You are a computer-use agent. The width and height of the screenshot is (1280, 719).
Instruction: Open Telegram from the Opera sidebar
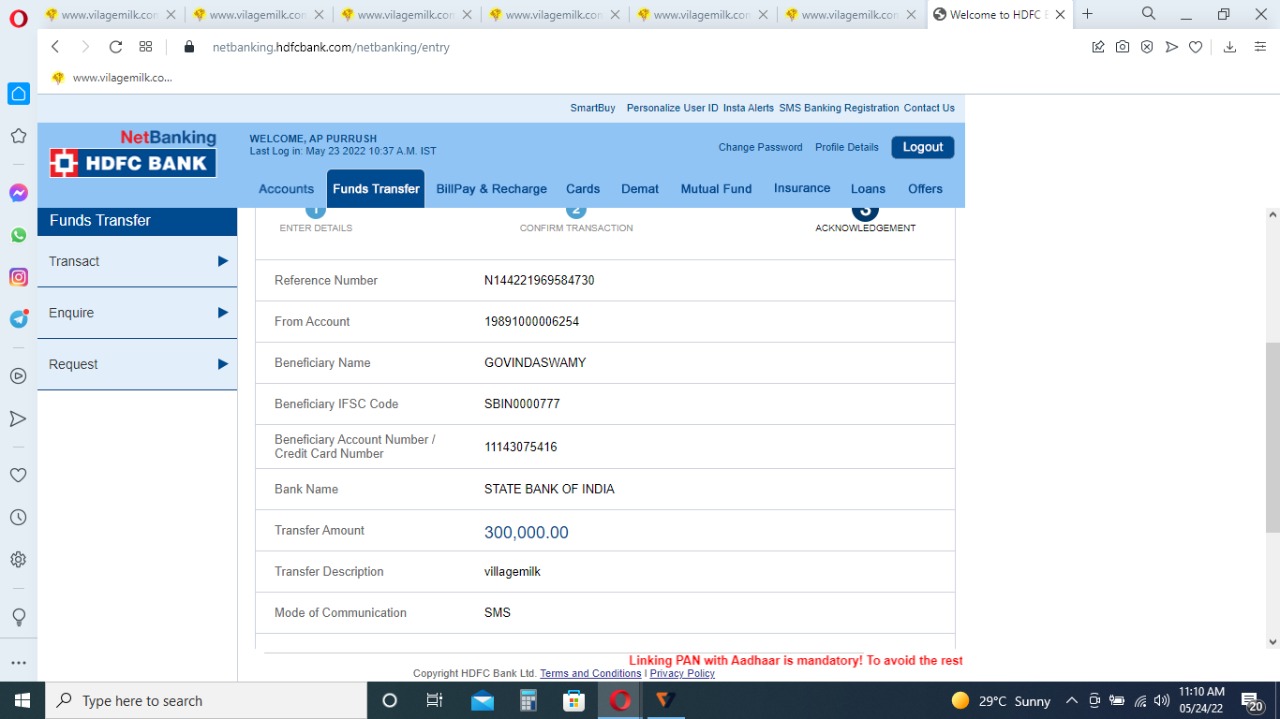coord(18,319)
